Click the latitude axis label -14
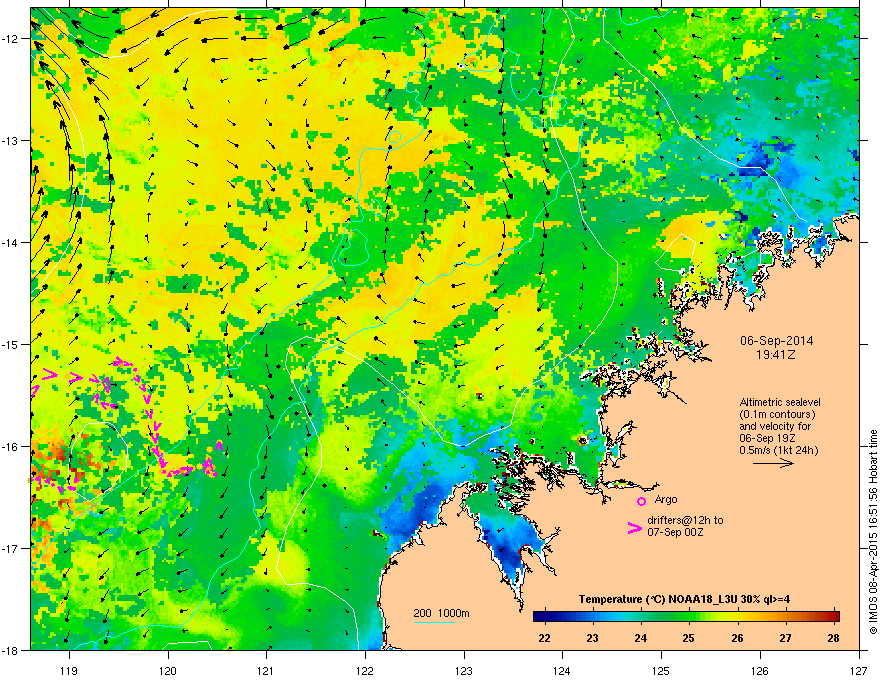 [x=11, y=243]
